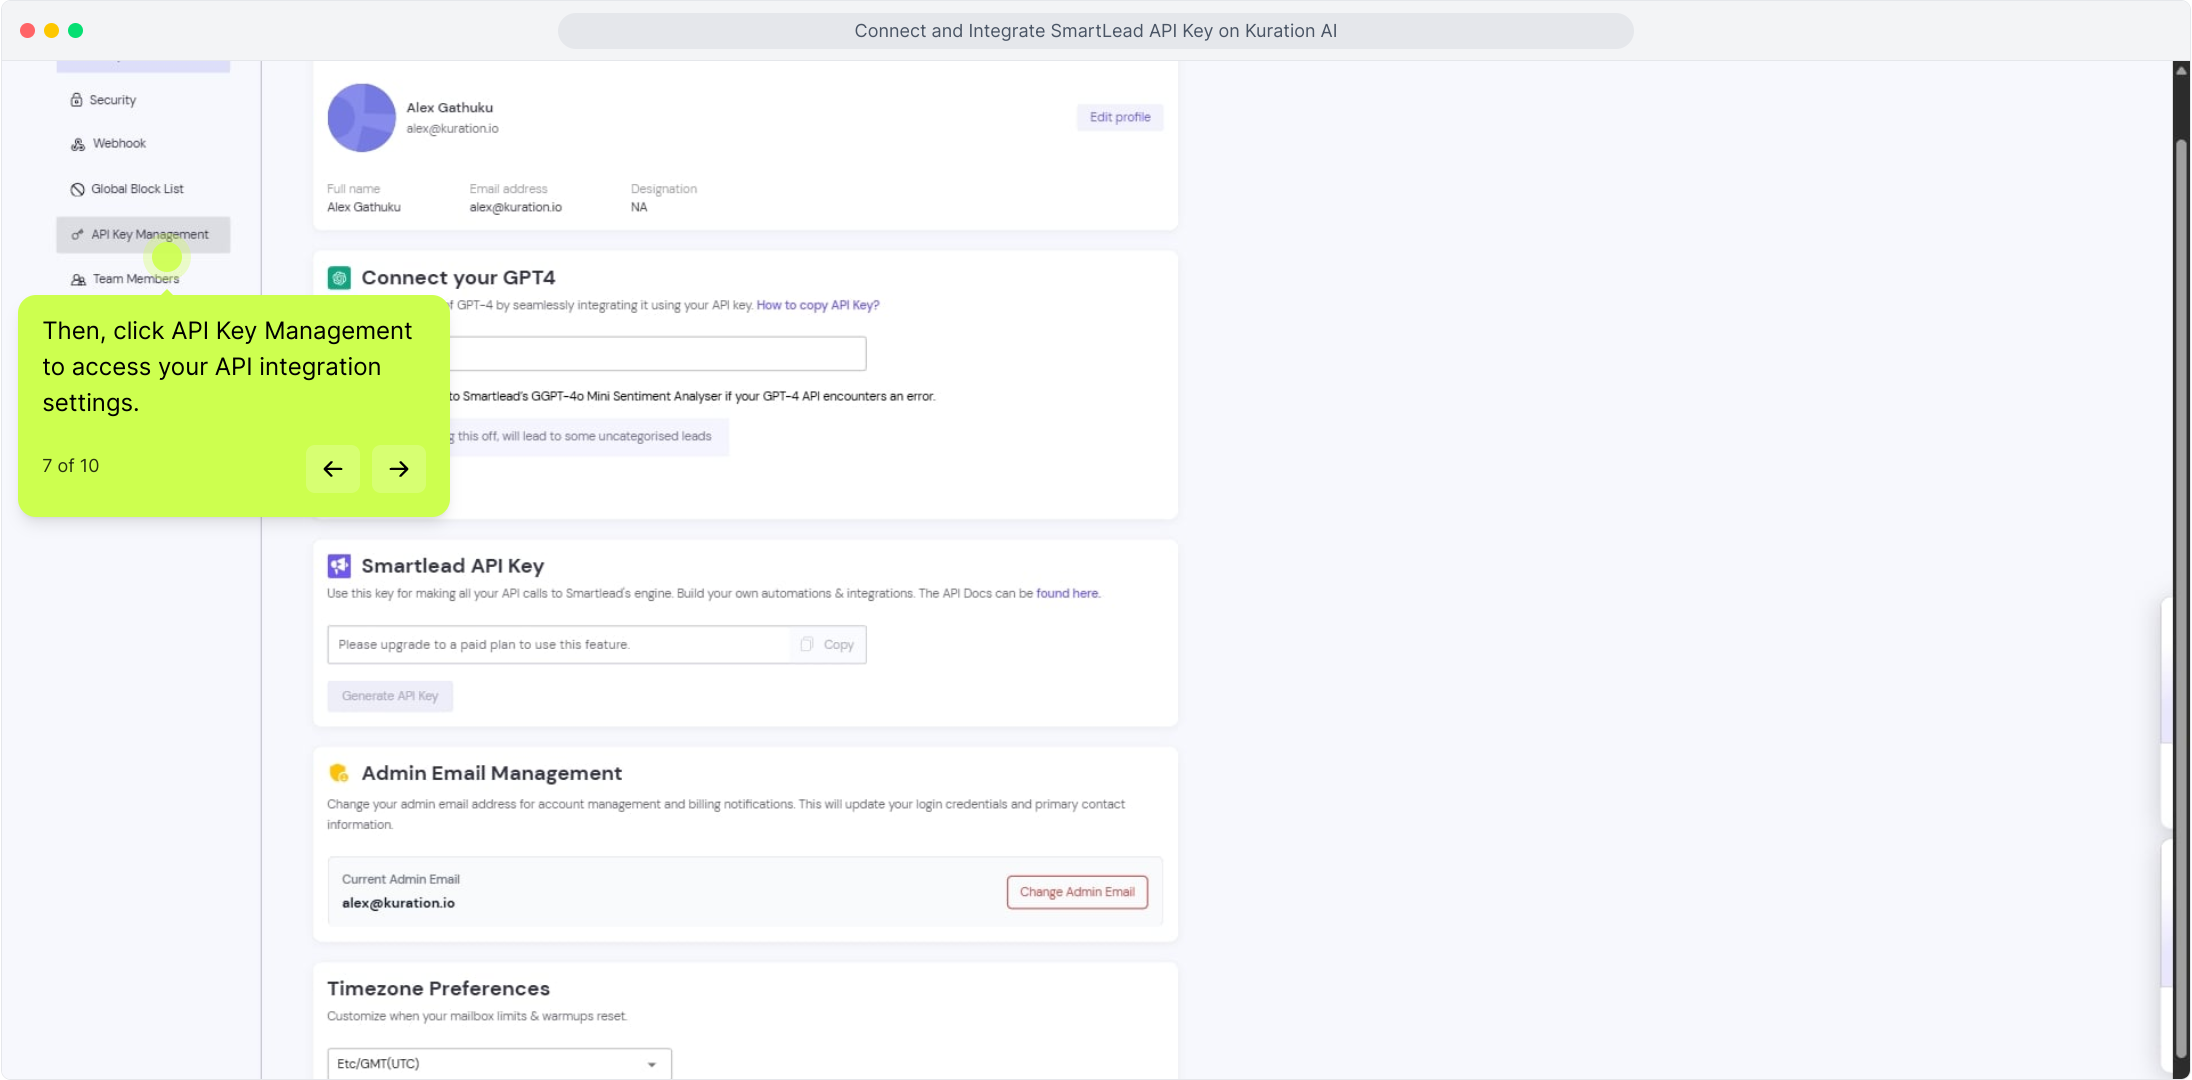Click the Security lock icon

click(x=77, y=100)
